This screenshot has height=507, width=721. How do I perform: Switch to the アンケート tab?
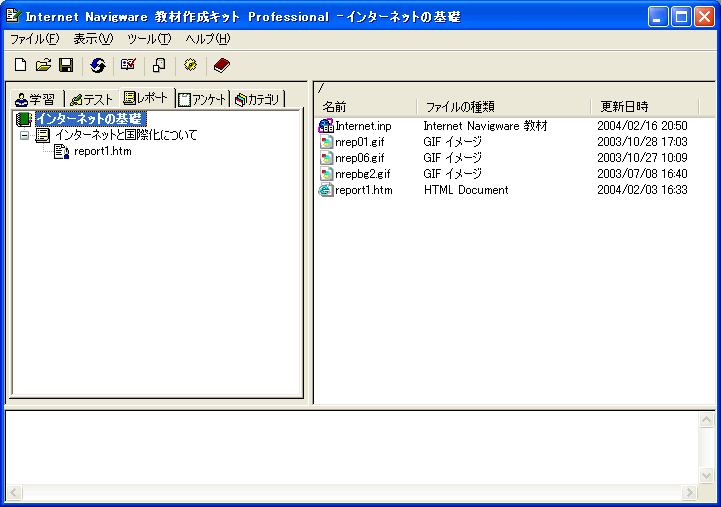pos(203,99)
